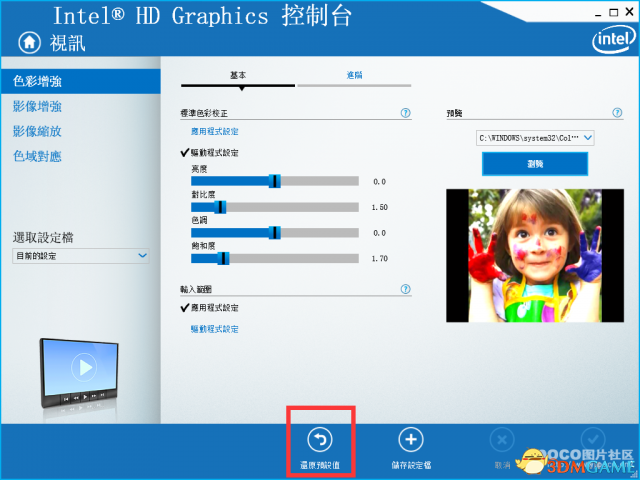Click the 對比度 contrast slider
The height and width of the screenshot is (480, 640).
[275, 207]
